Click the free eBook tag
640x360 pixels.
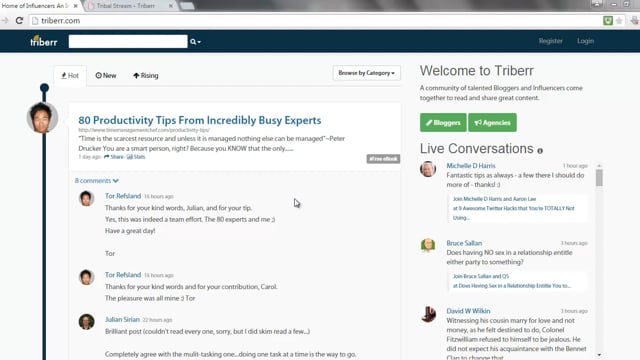coord(383,159)
